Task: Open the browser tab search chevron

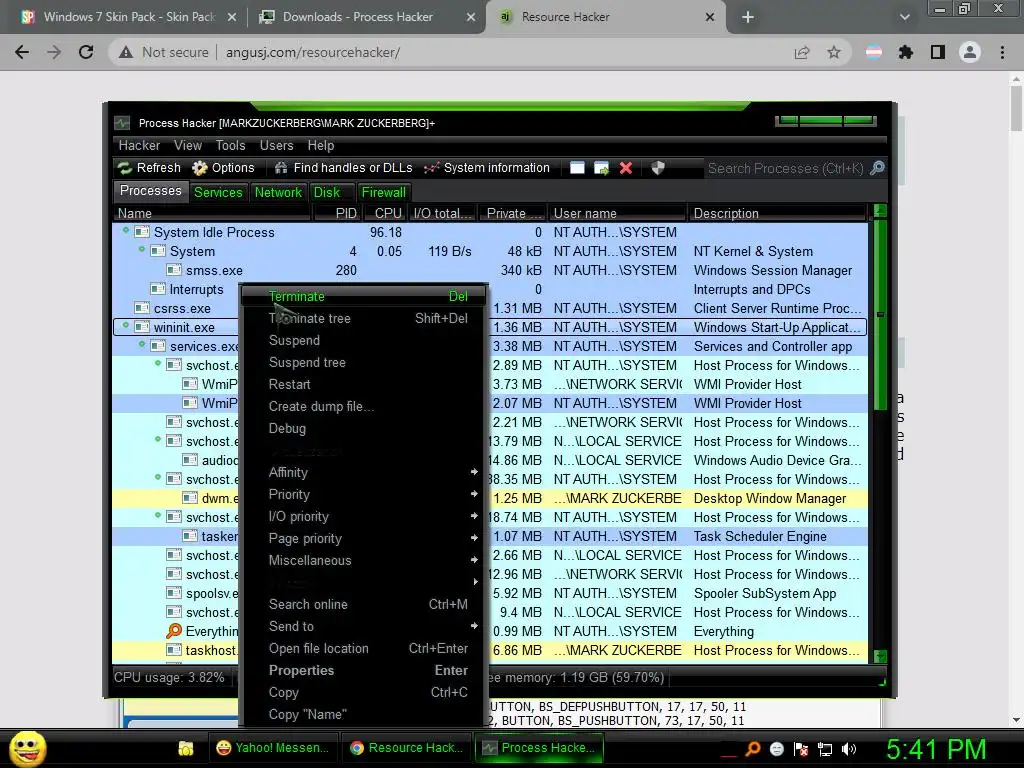Action: coord(904,17)
